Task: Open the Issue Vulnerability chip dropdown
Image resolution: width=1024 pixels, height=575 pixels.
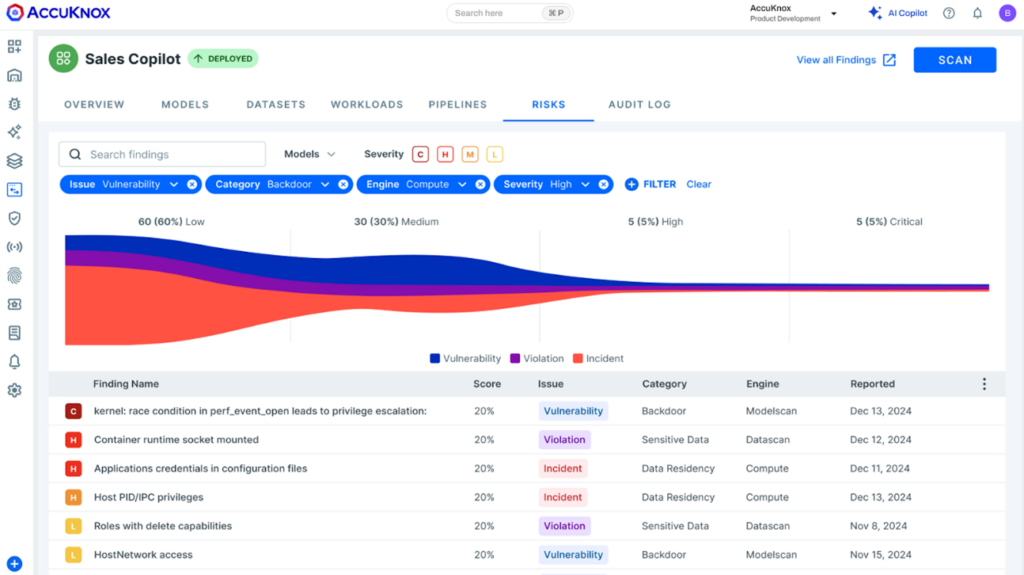Action: point(174,184)
